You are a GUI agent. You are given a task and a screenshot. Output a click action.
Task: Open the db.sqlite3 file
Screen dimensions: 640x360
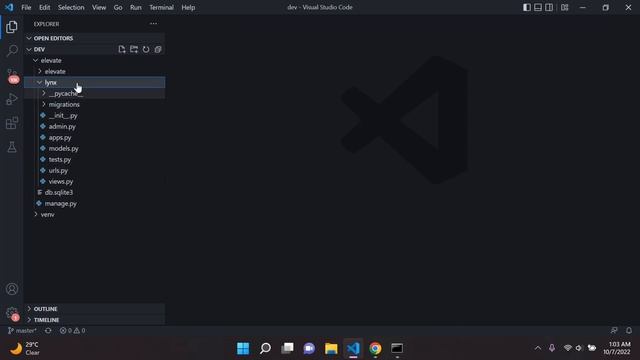coord(94,192)
